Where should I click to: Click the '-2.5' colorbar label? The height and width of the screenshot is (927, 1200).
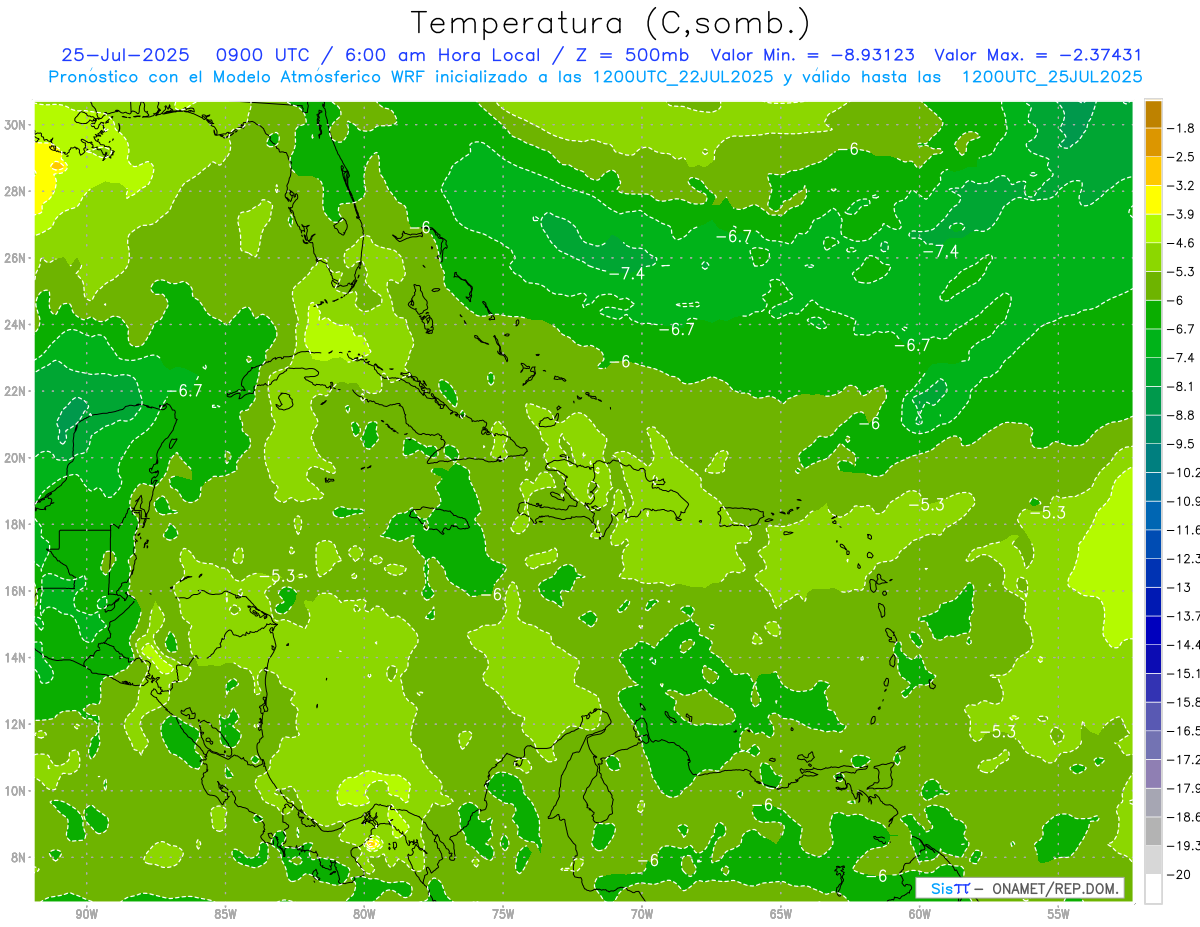click(1182, 157)
